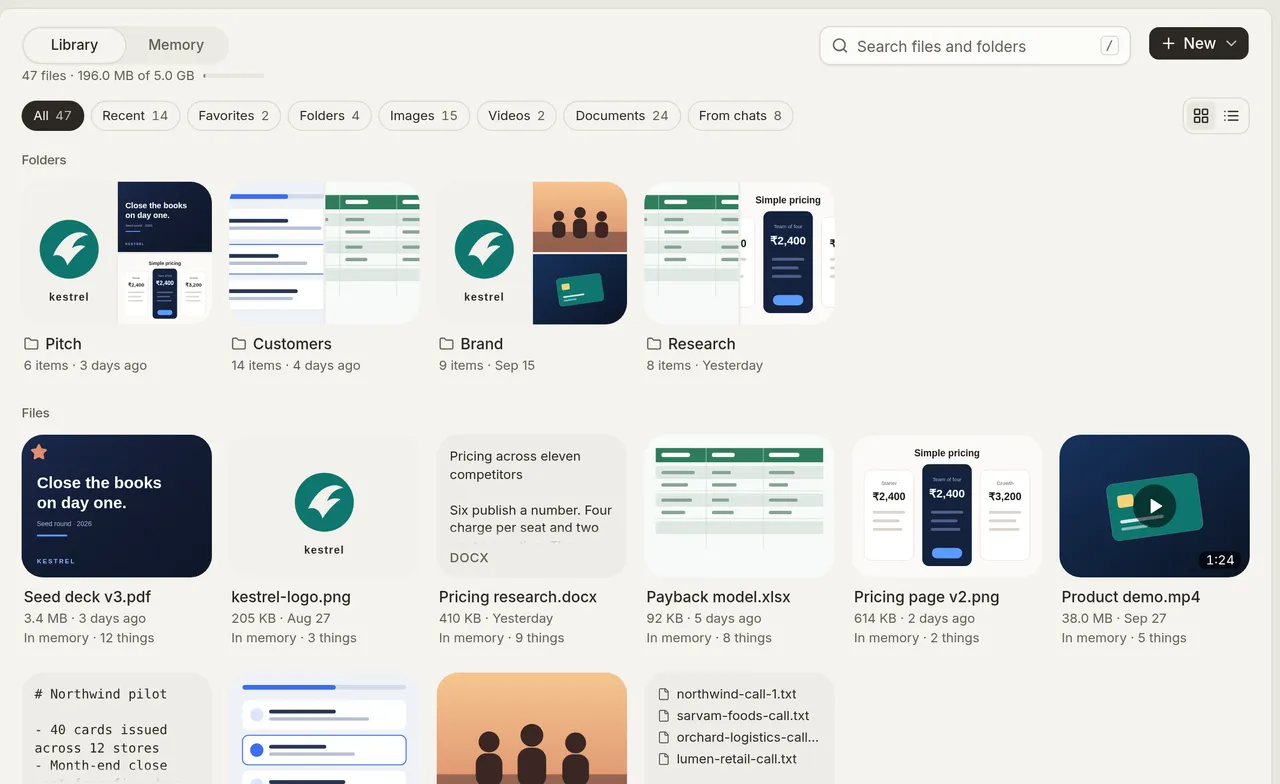Switch to list view icon

coord(1231,116)
